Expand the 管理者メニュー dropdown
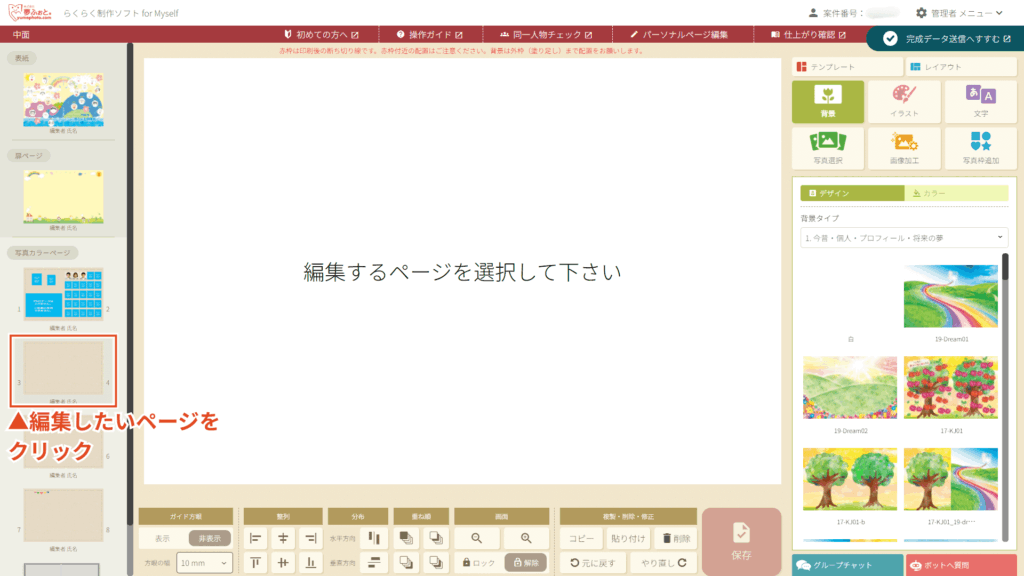Image resolution: width=1024 pixels, height=576 pixels. [960, 13]
